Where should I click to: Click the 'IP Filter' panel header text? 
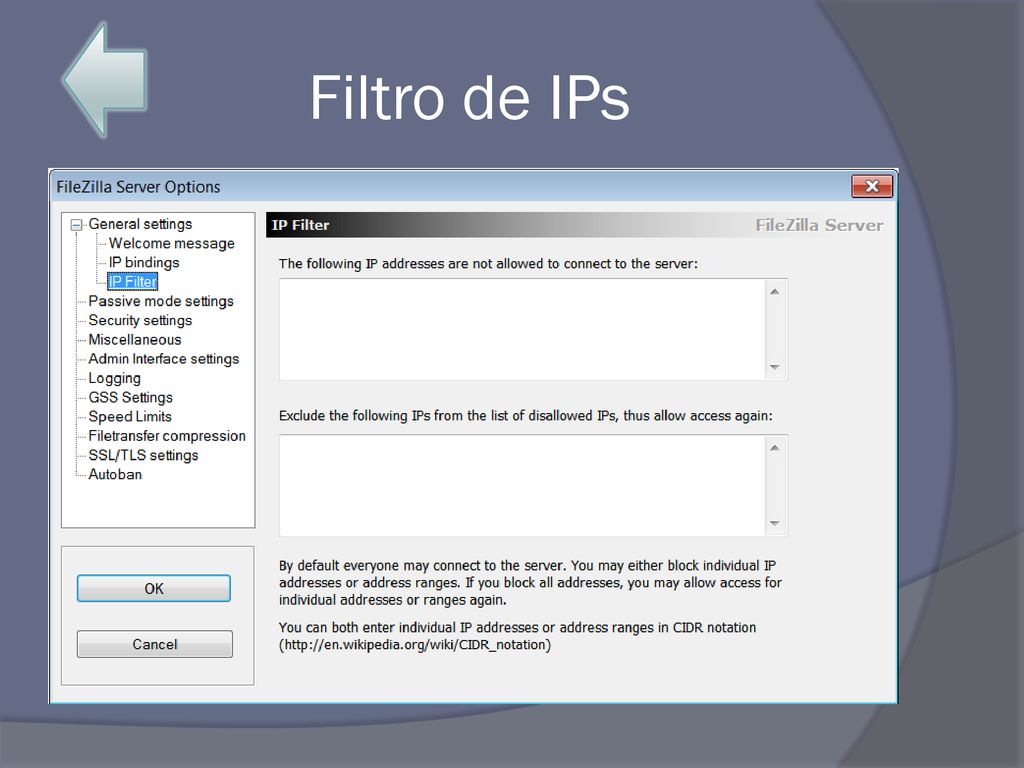300,225
